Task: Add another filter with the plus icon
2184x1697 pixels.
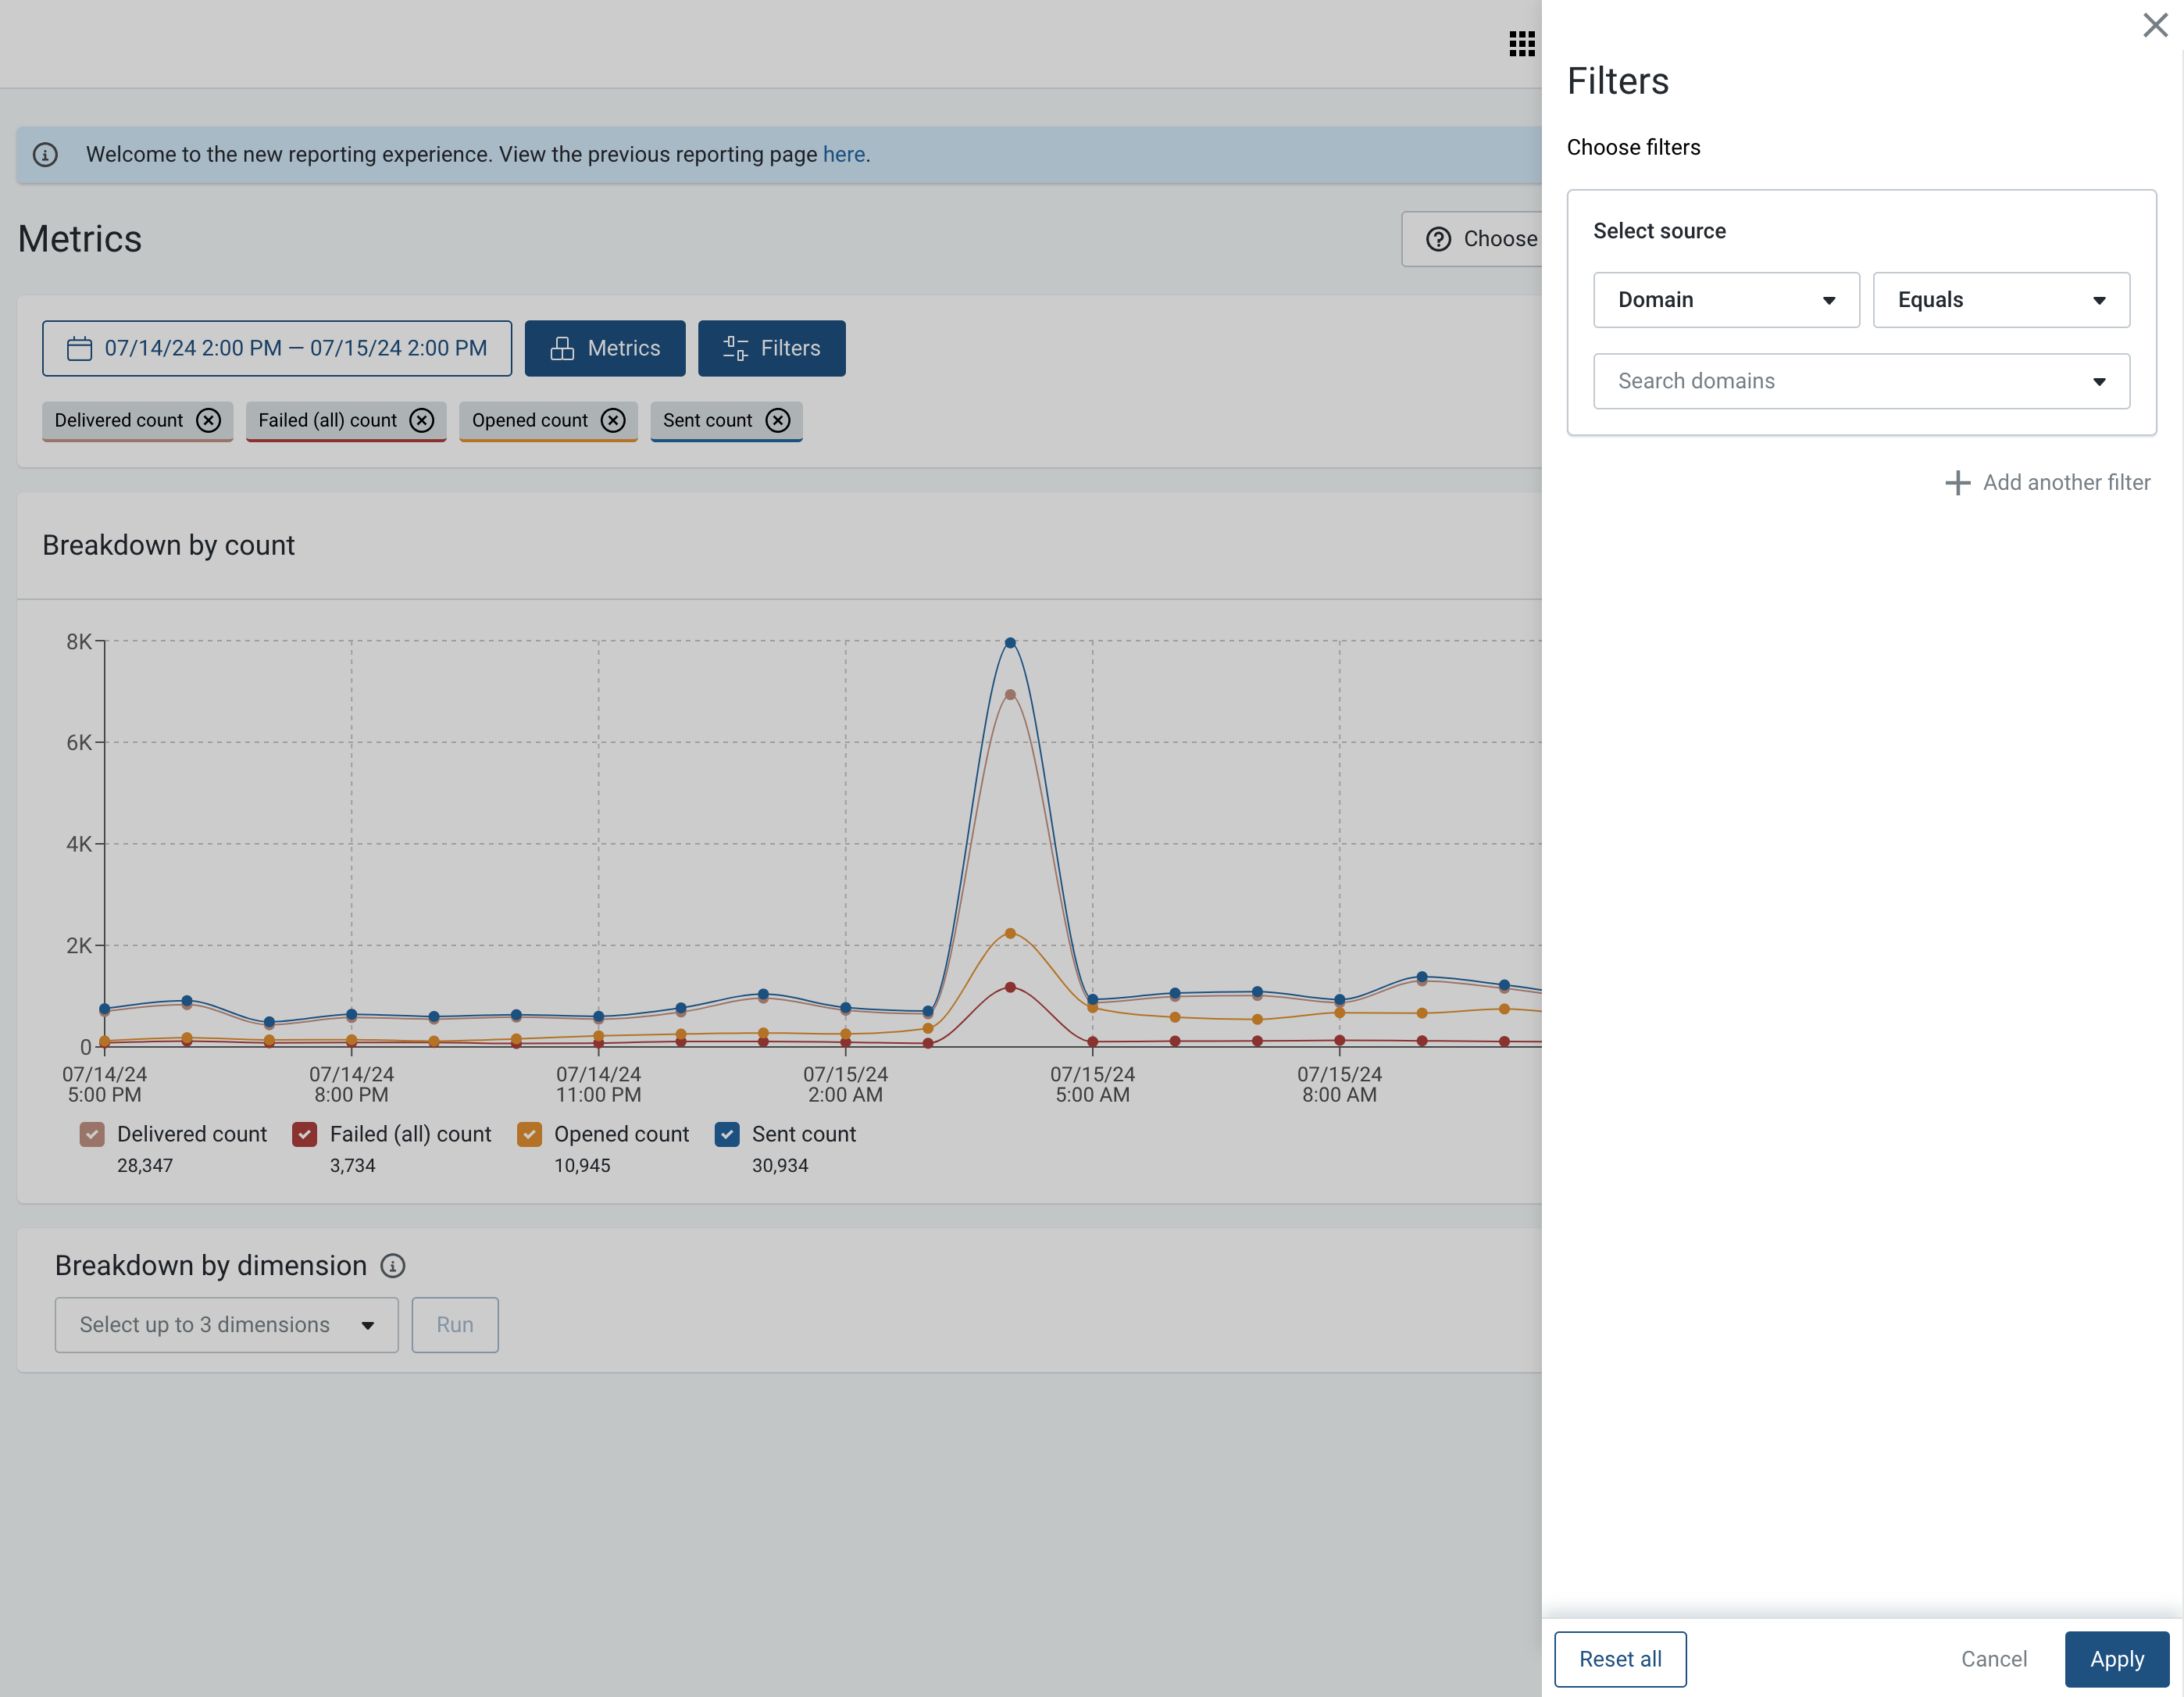Action: pyautogui.click(x=1957, y=482)
